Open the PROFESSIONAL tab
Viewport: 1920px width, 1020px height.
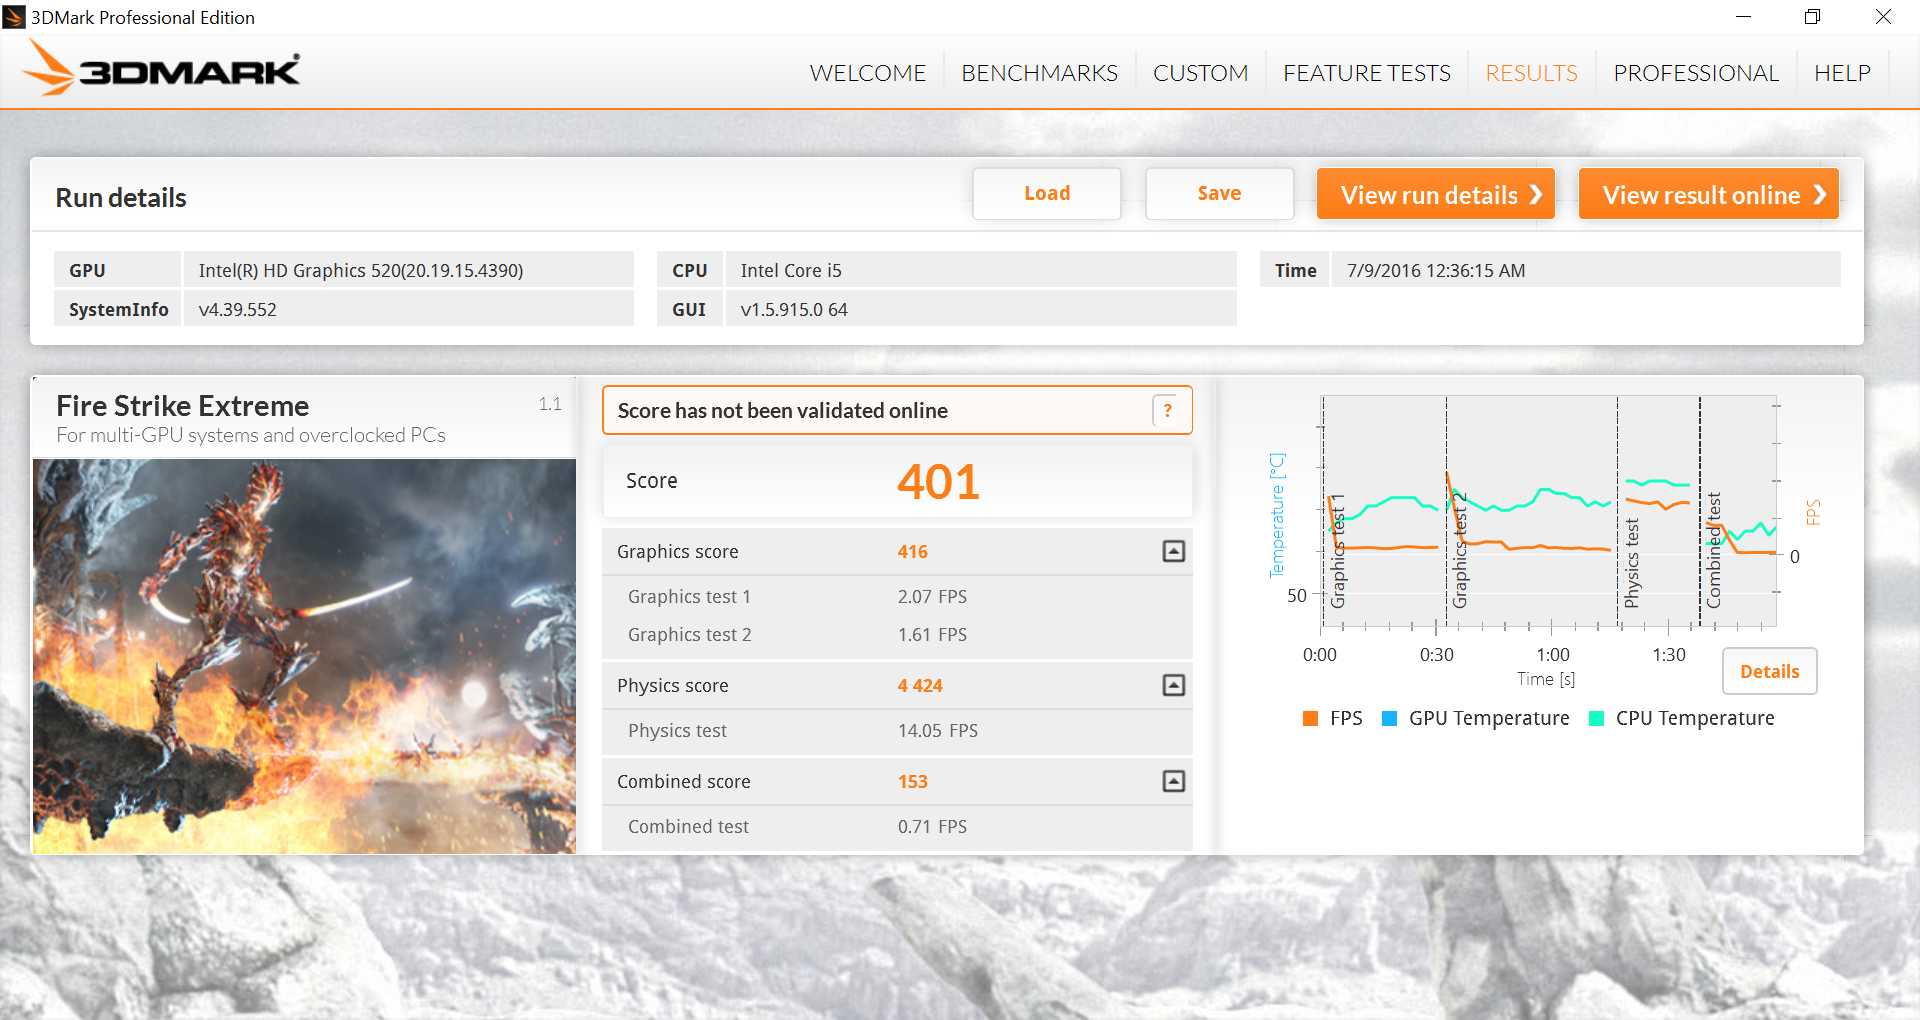(1695, 73)
